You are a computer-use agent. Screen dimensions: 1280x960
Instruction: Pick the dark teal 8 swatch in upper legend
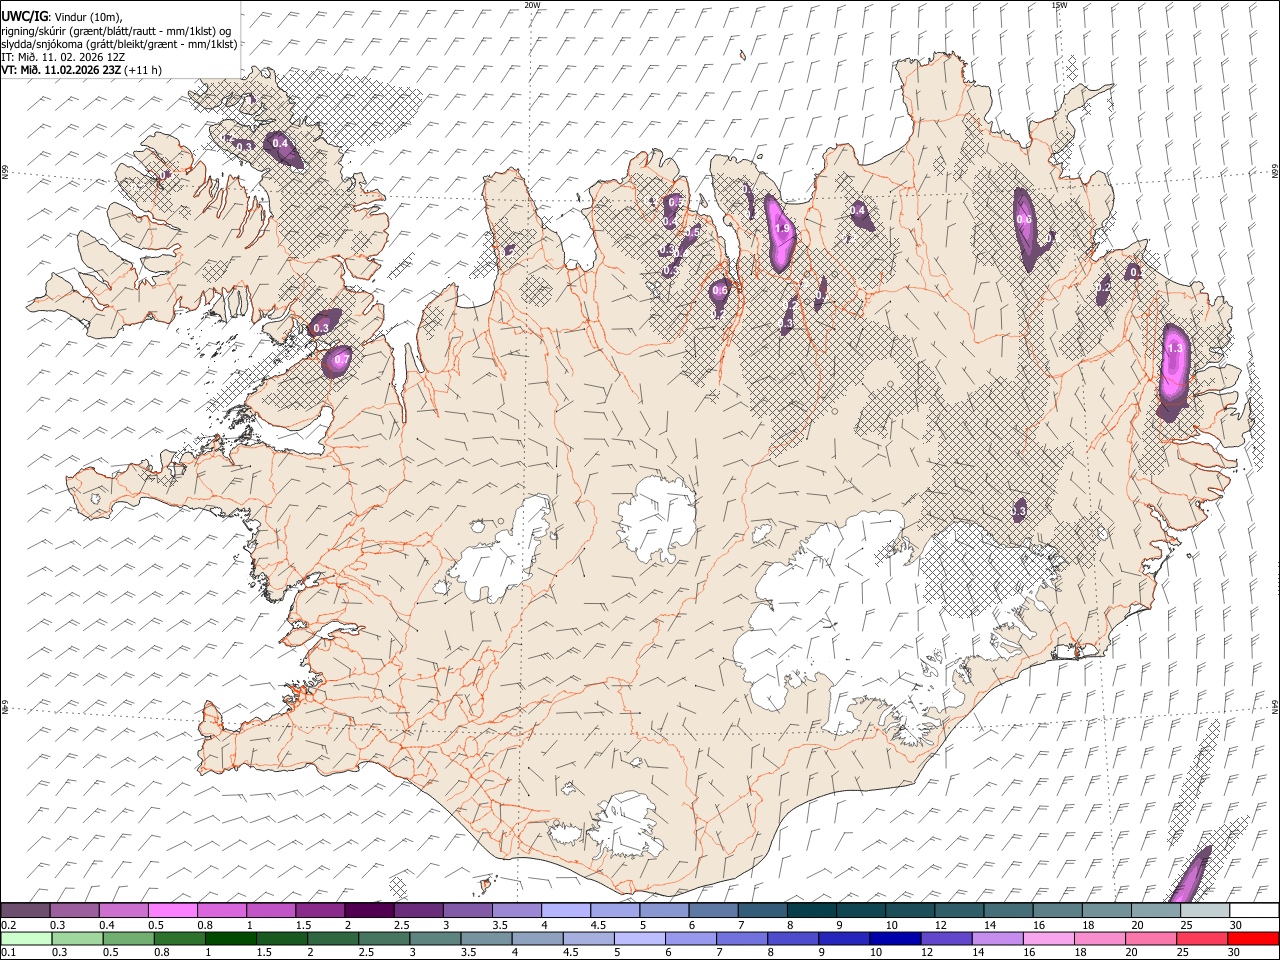tap(811, 911)
